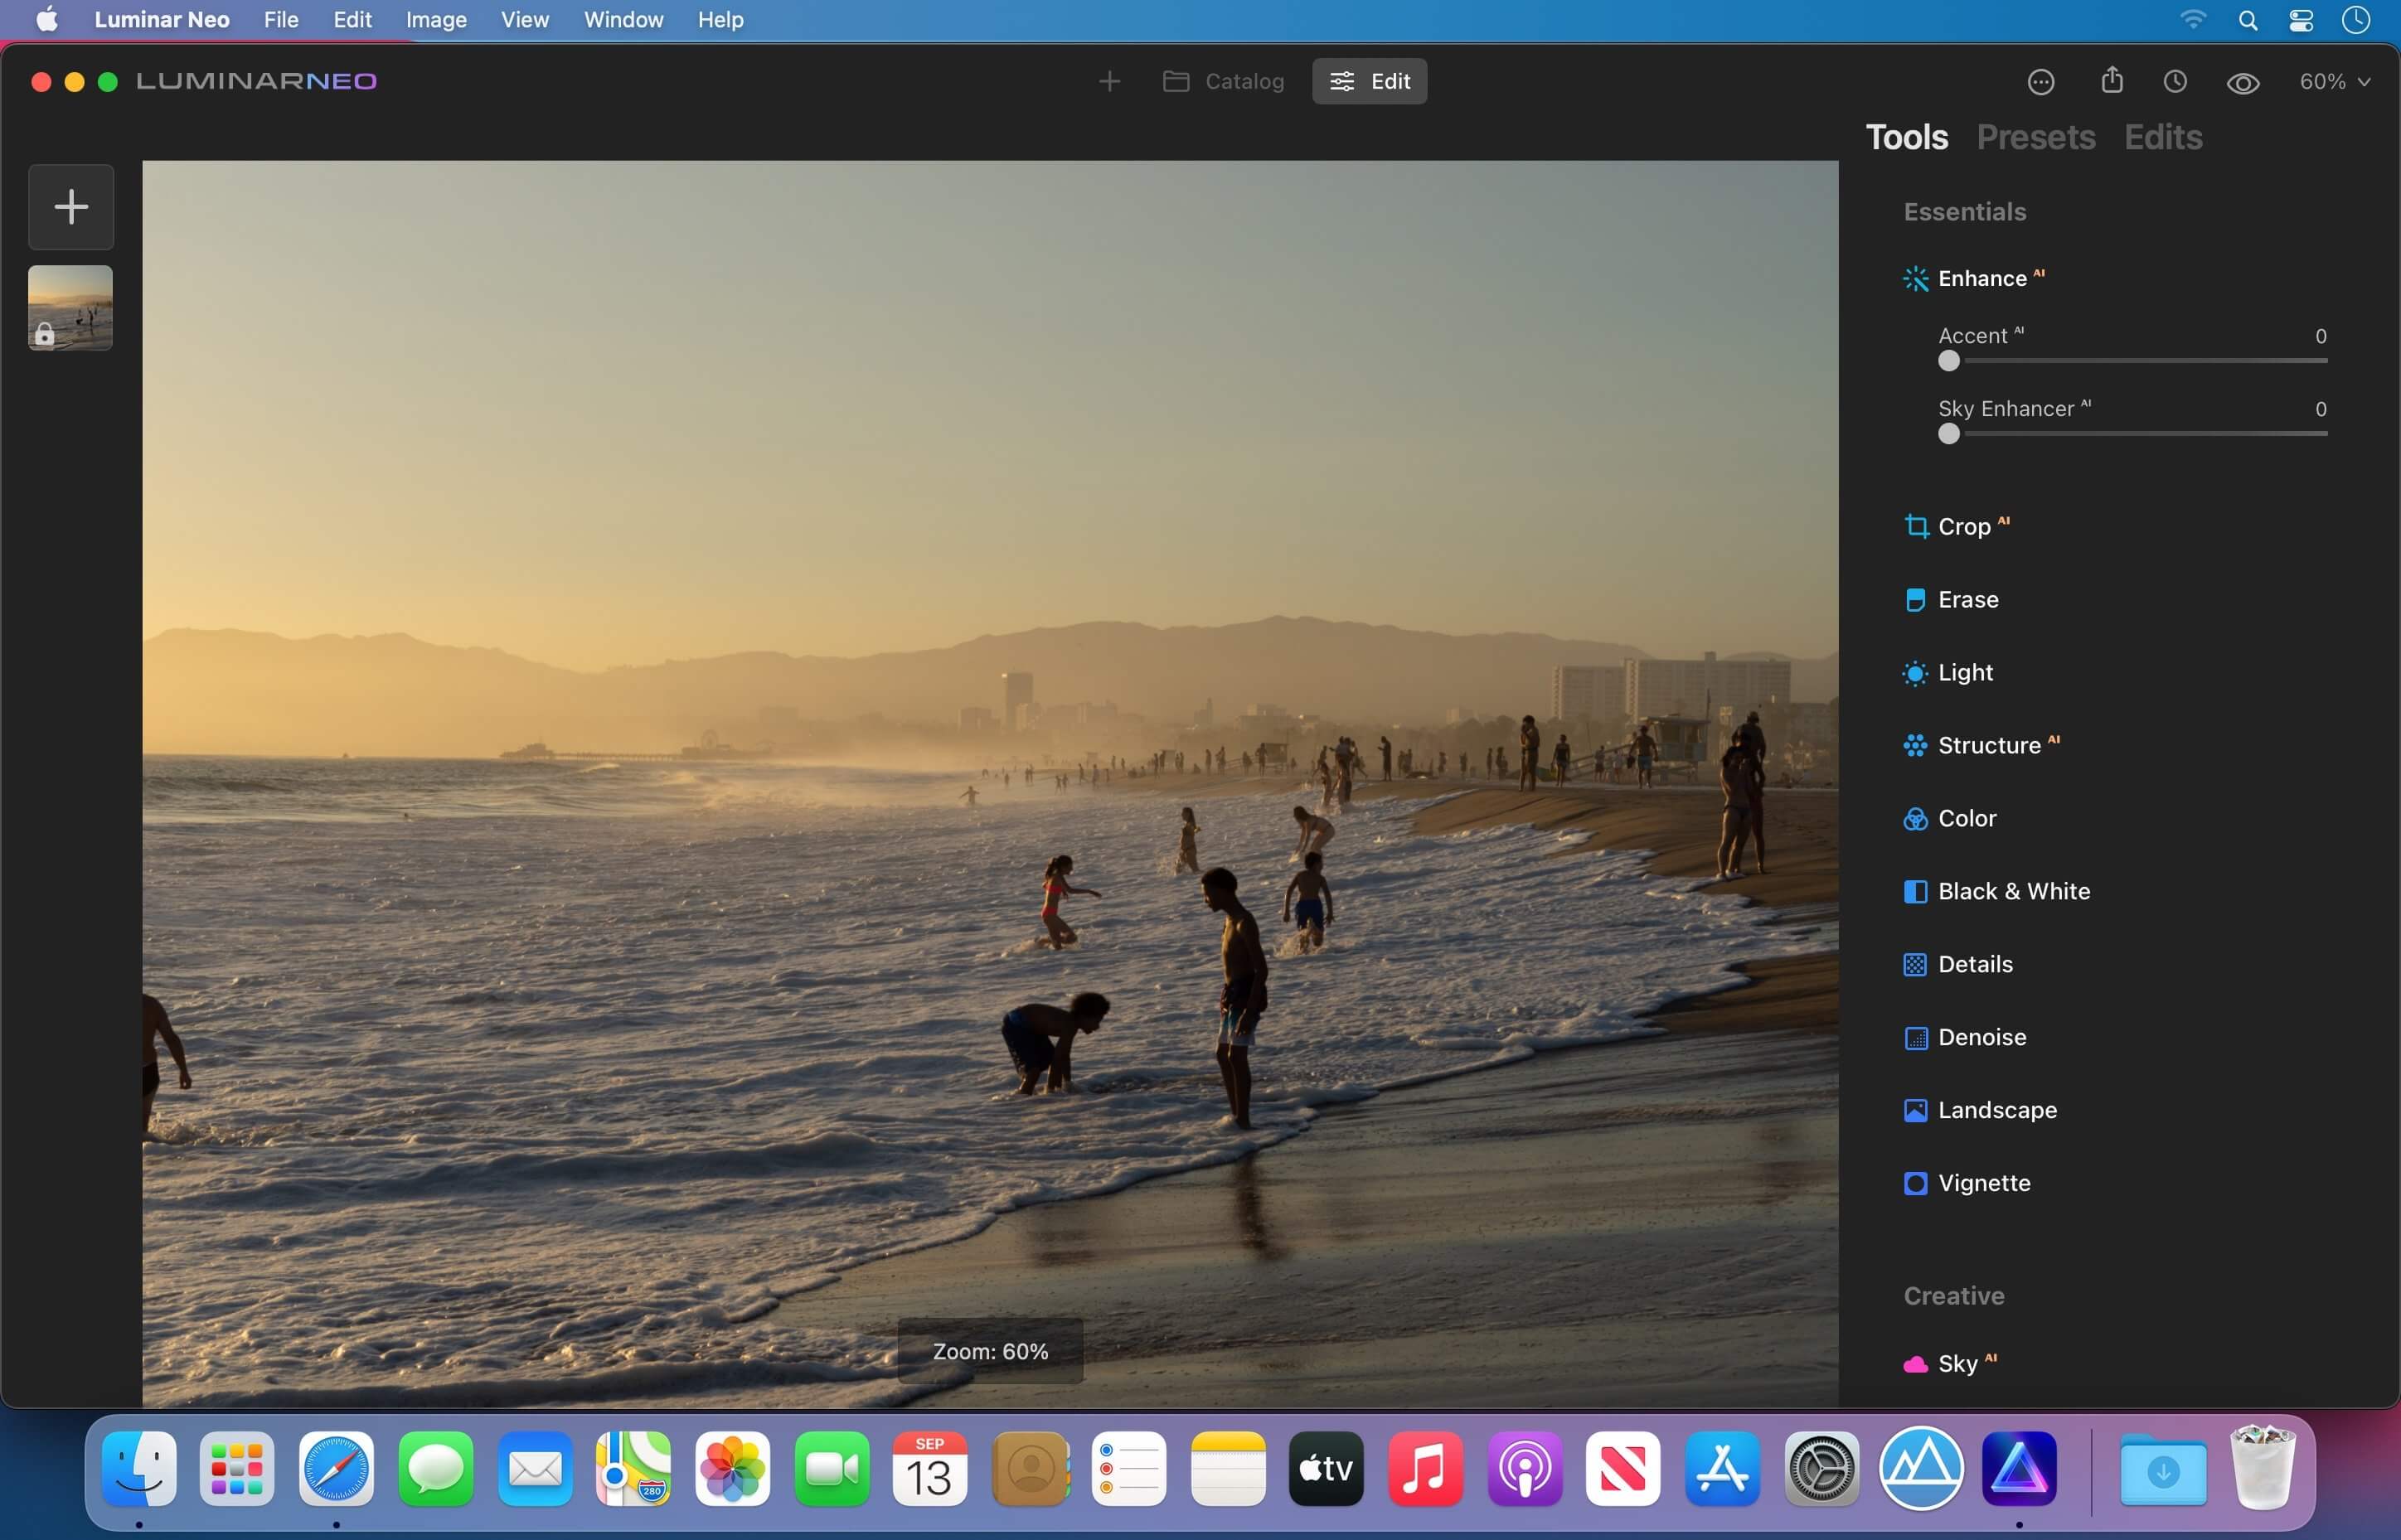Click the Accent AI slider handle
The width and height of the screenshot is (2401, 1540).
pos(1948,361)
